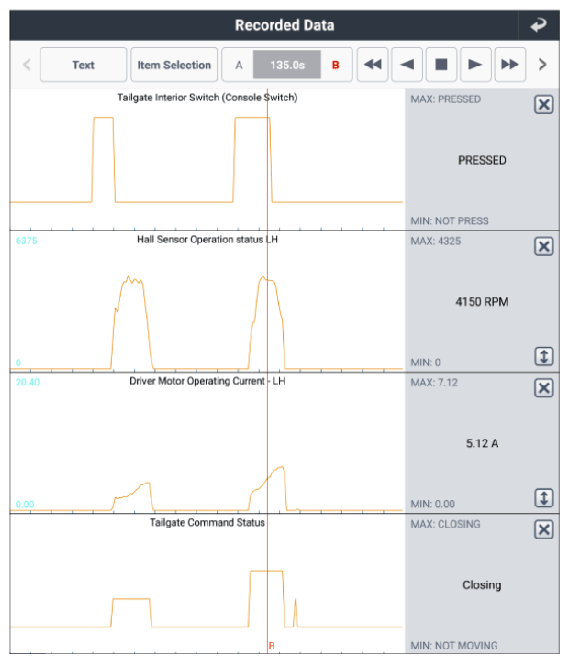Click the 135.0s time display

[287, 65]
